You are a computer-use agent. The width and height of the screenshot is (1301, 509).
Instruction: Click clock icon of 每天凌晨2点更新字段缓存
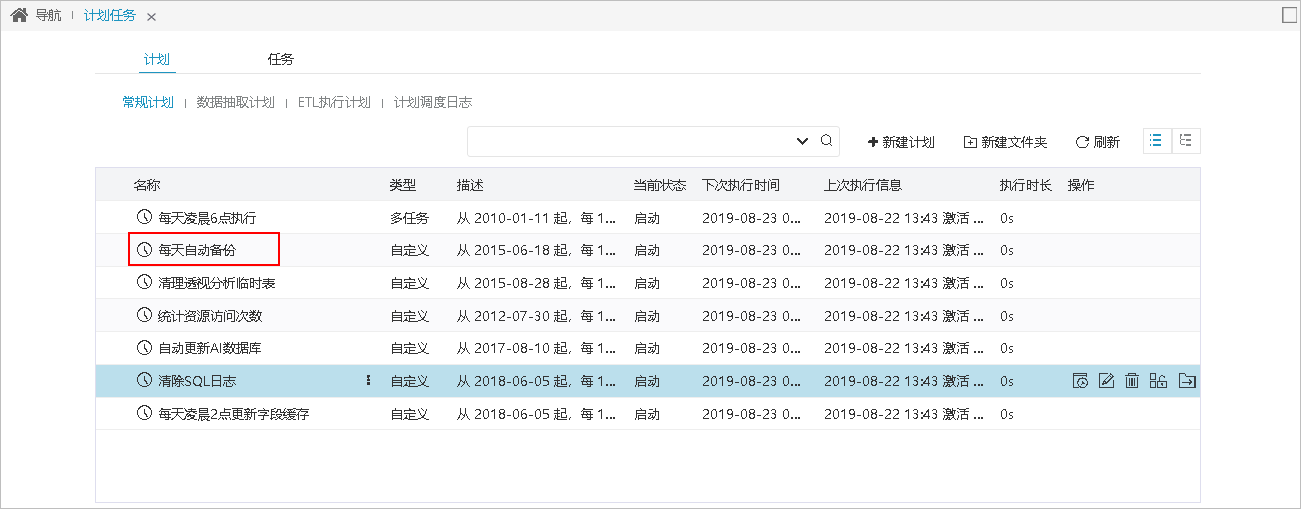(143, 412)
